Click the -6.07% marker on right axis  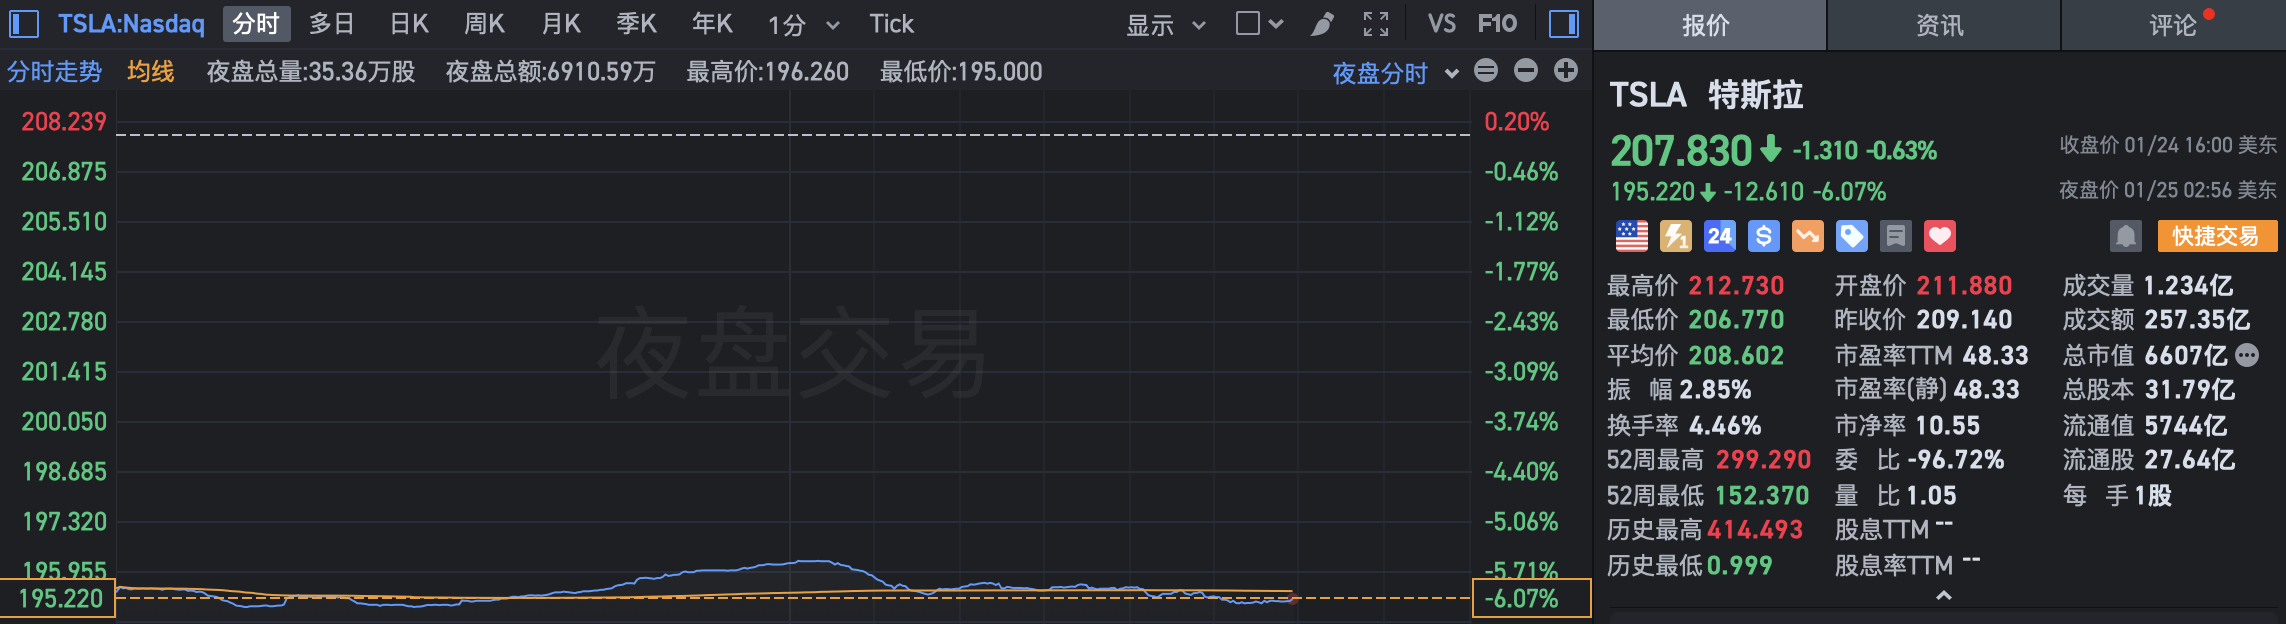(x=1531, y=598)
